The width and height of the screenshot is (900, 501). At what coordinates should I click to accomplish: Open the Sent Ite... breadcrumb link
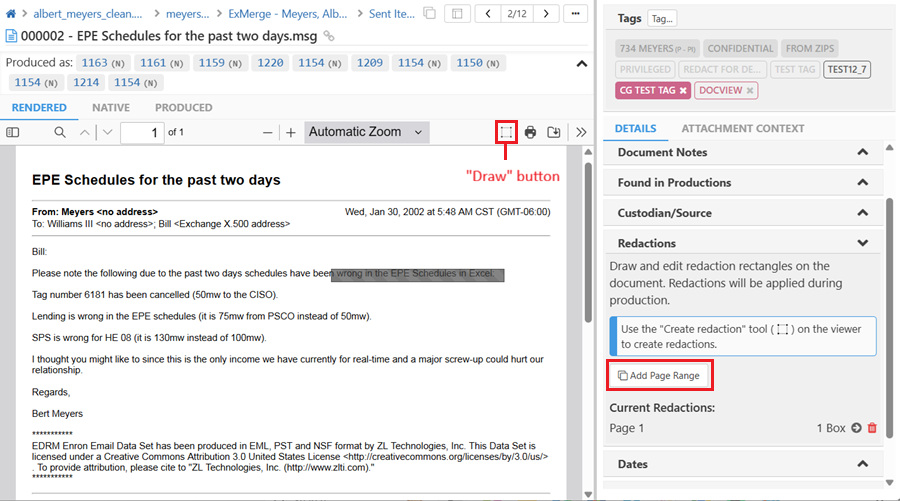(391, 14)
